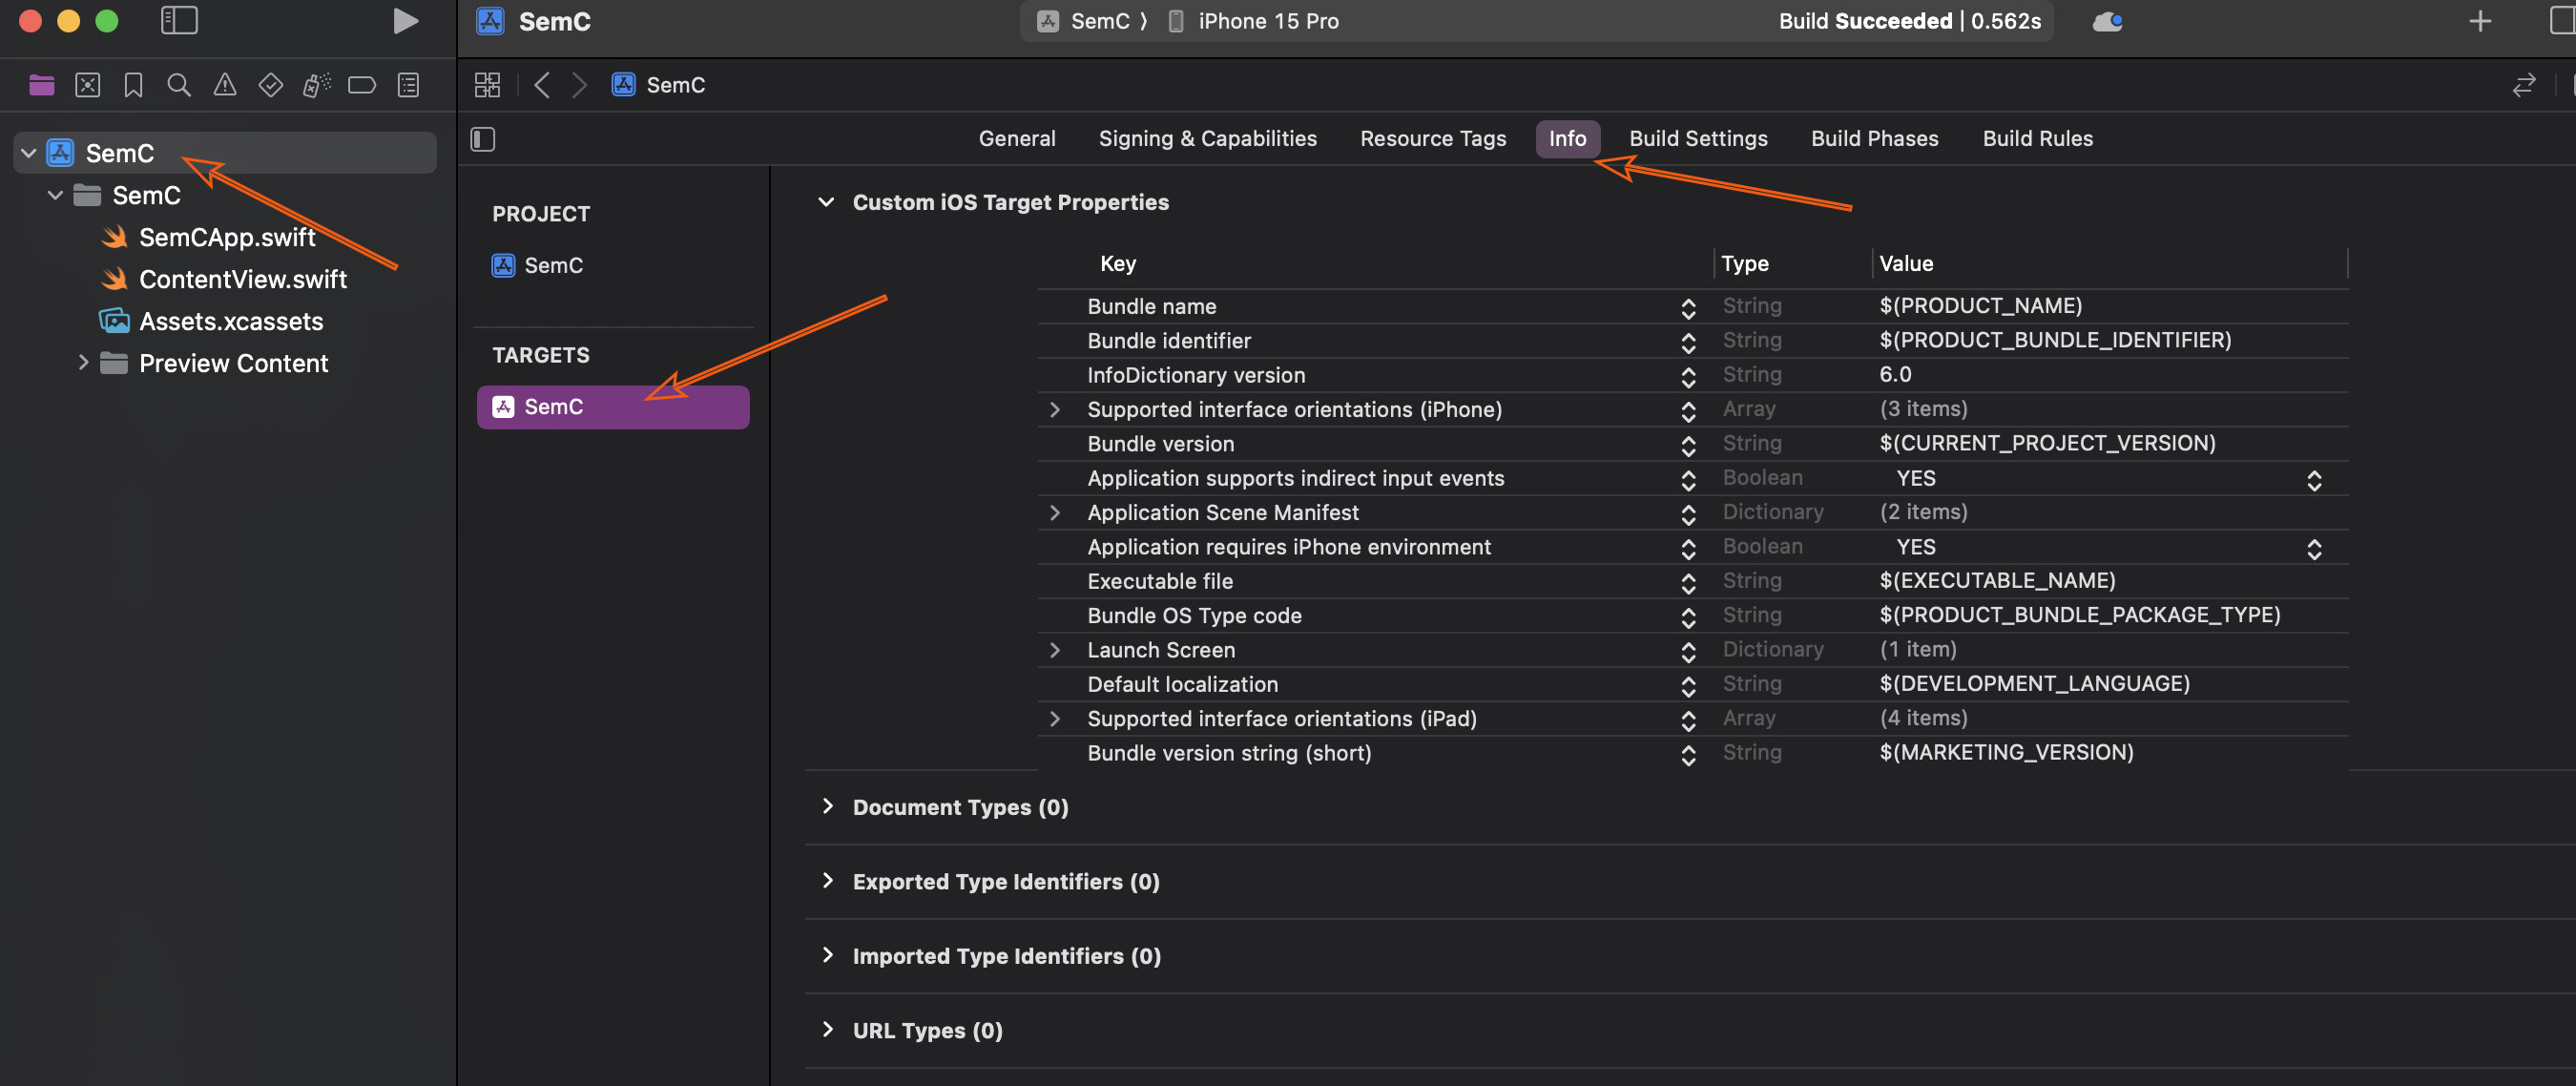Expand Exported Type Identifiers (0) section

click(x=827, y=881)
